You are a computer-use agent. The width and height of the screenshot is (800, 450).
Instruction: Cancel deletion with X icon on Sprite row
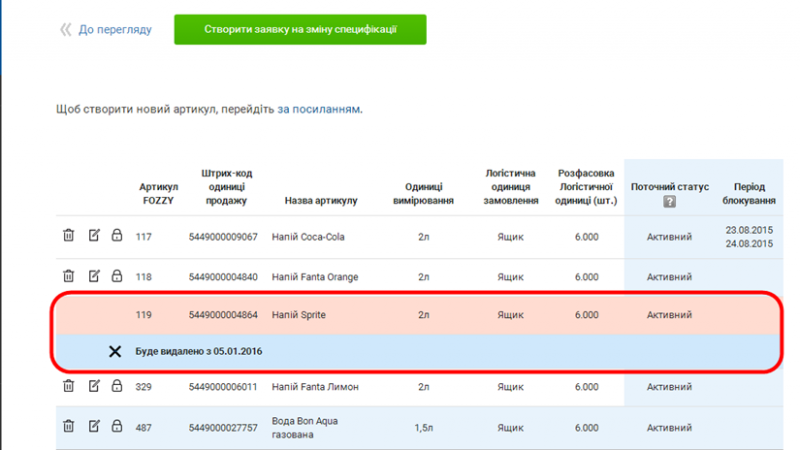tap(115, 351)
